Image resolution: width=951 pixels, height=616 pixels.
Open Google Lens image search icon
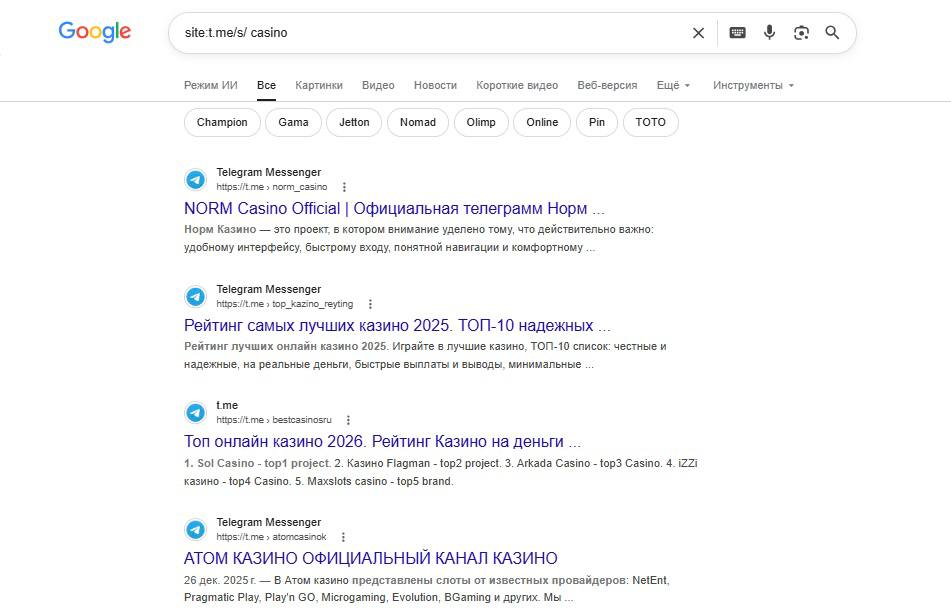click(801, 33)
